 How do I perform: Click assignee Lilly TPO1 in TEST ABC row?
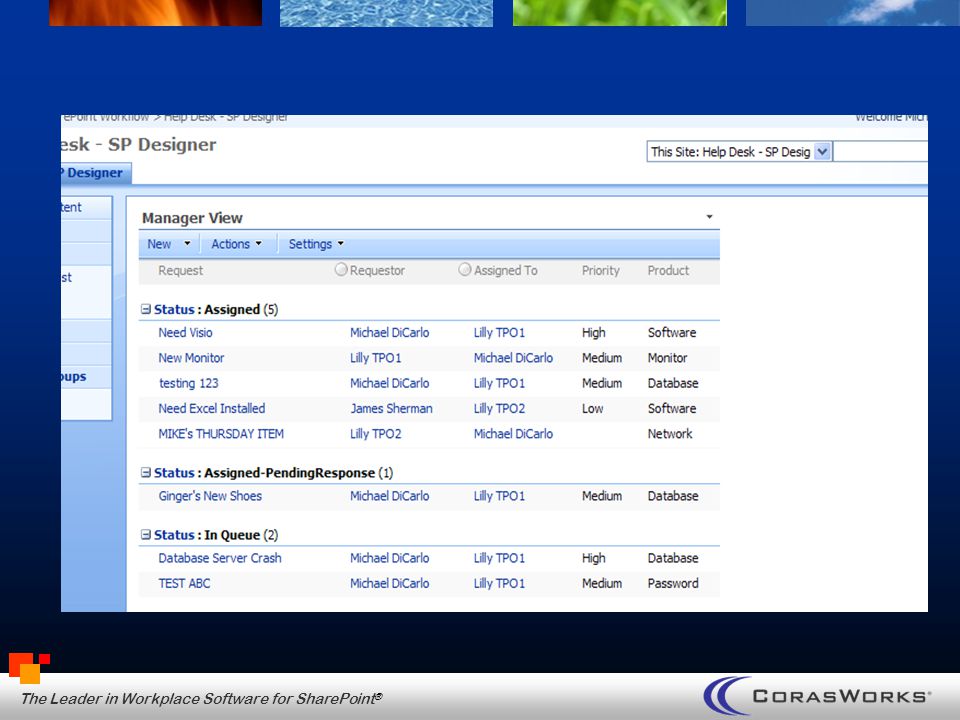499,583
